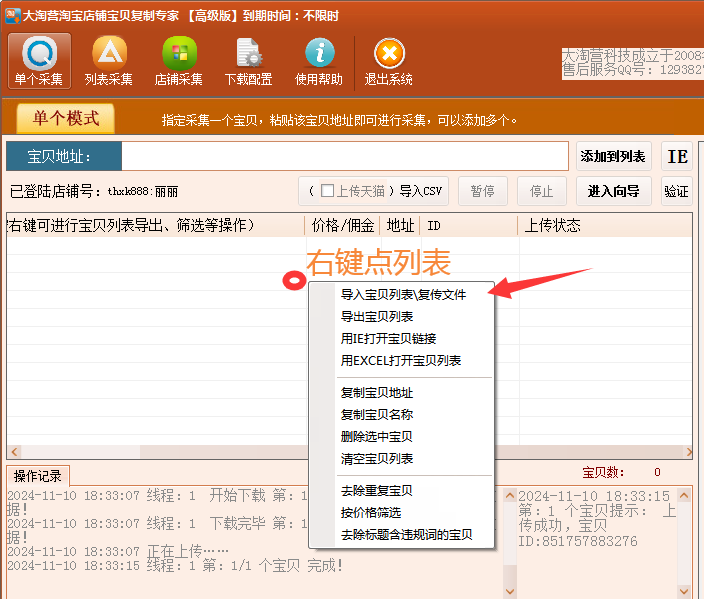Click the 价格/佣金 column header
Screen dimensions: 704x599
click(x=343, y=225)
